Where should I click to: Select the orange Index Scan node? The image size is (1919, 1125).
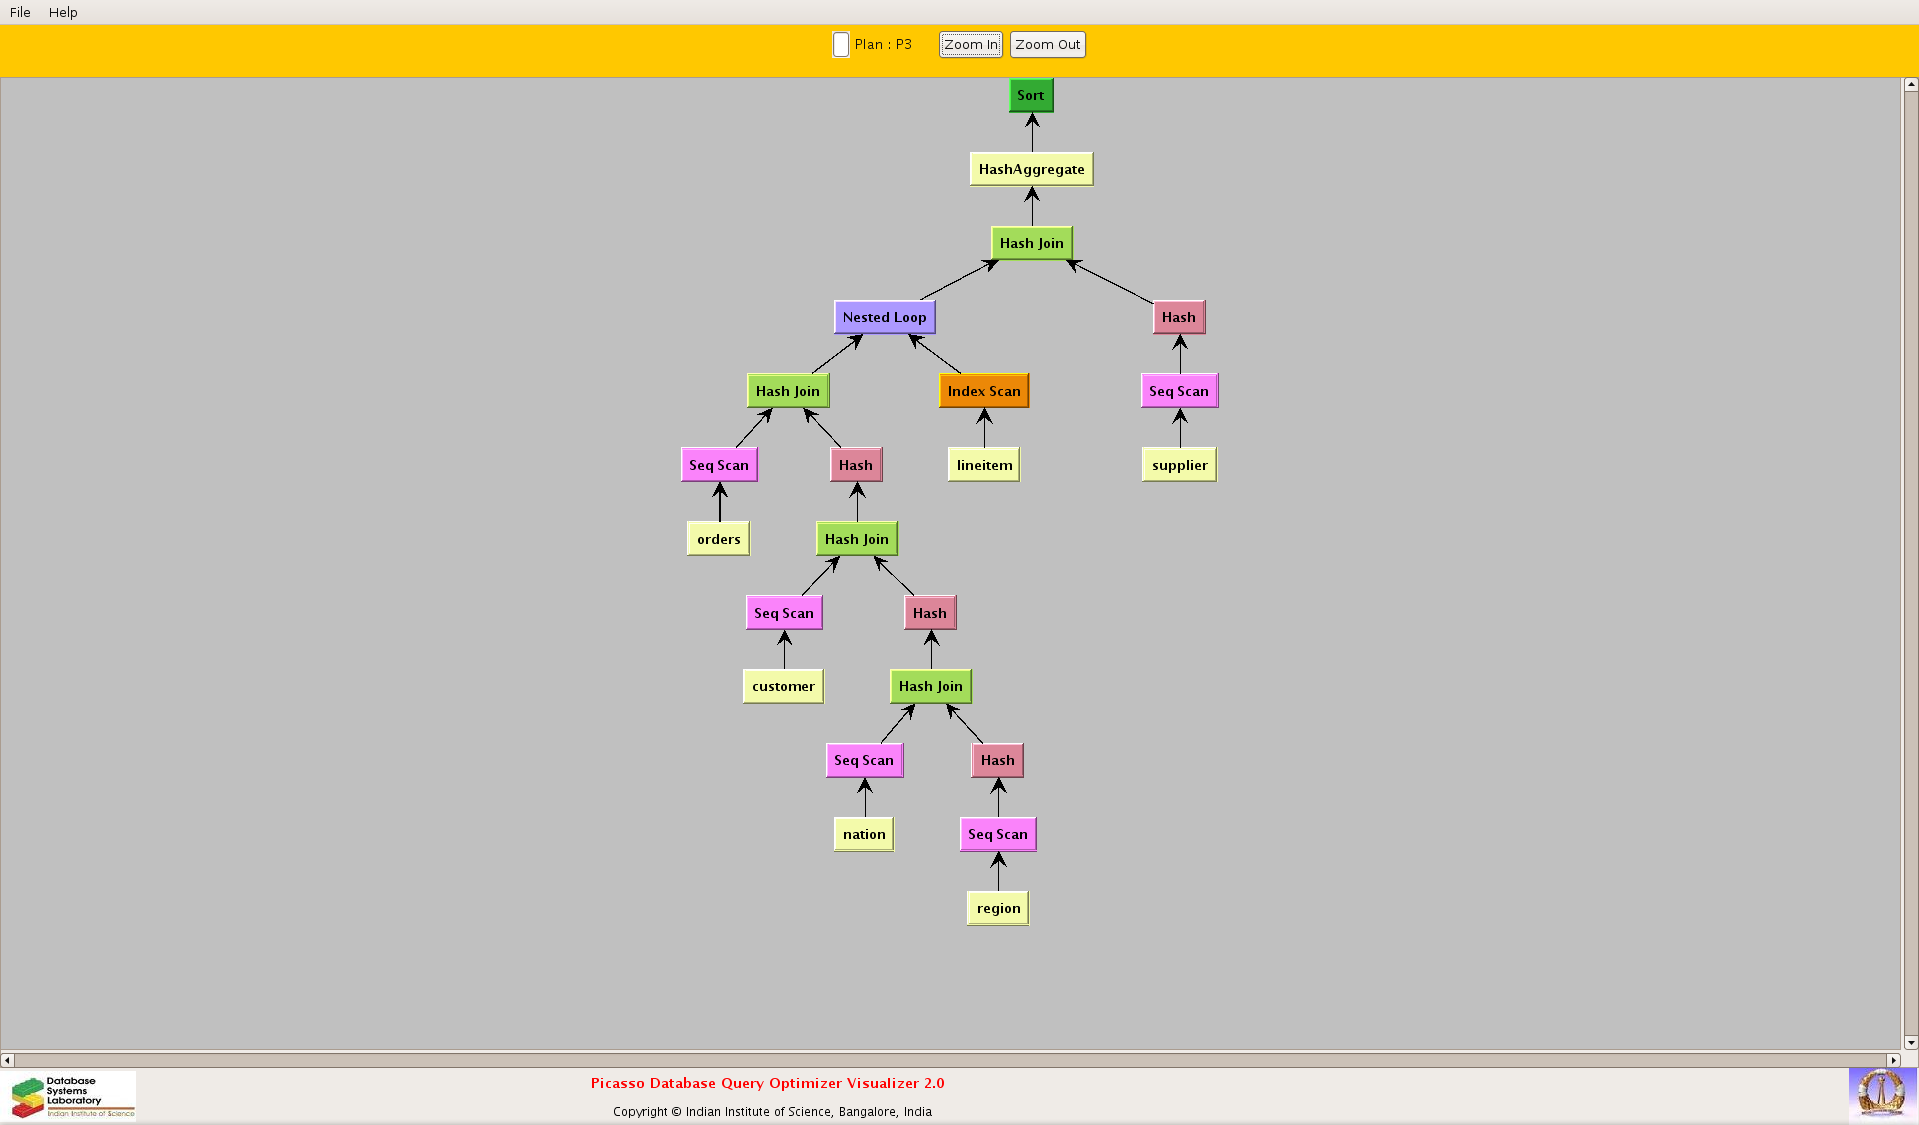point(983,391)
